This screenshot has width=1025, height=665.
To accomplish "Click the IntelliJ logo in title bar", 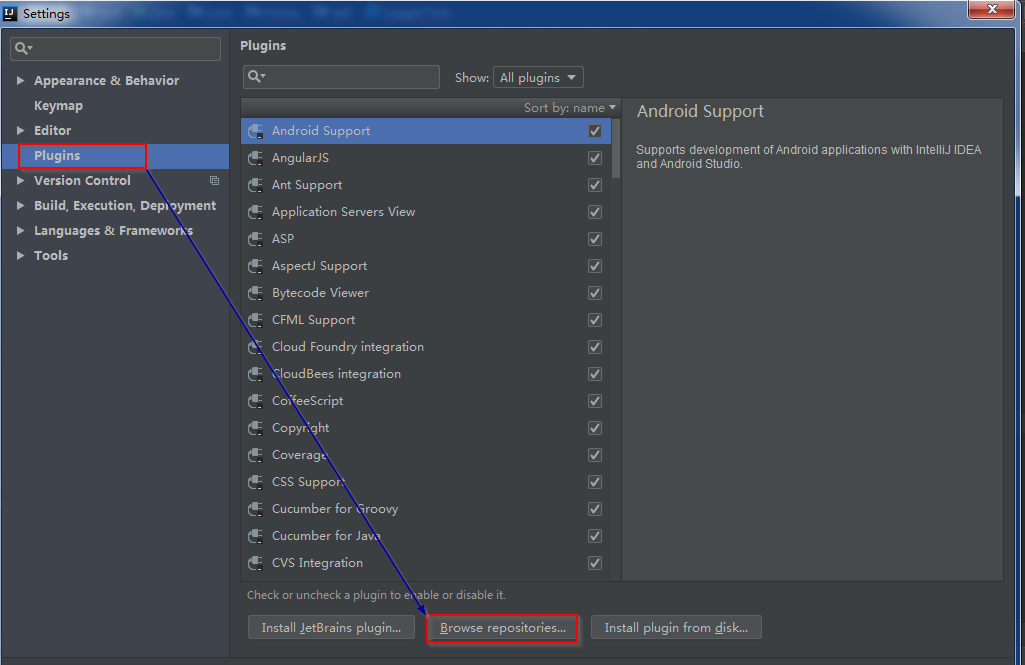I will pyautogui.click(x=10, y=13).
